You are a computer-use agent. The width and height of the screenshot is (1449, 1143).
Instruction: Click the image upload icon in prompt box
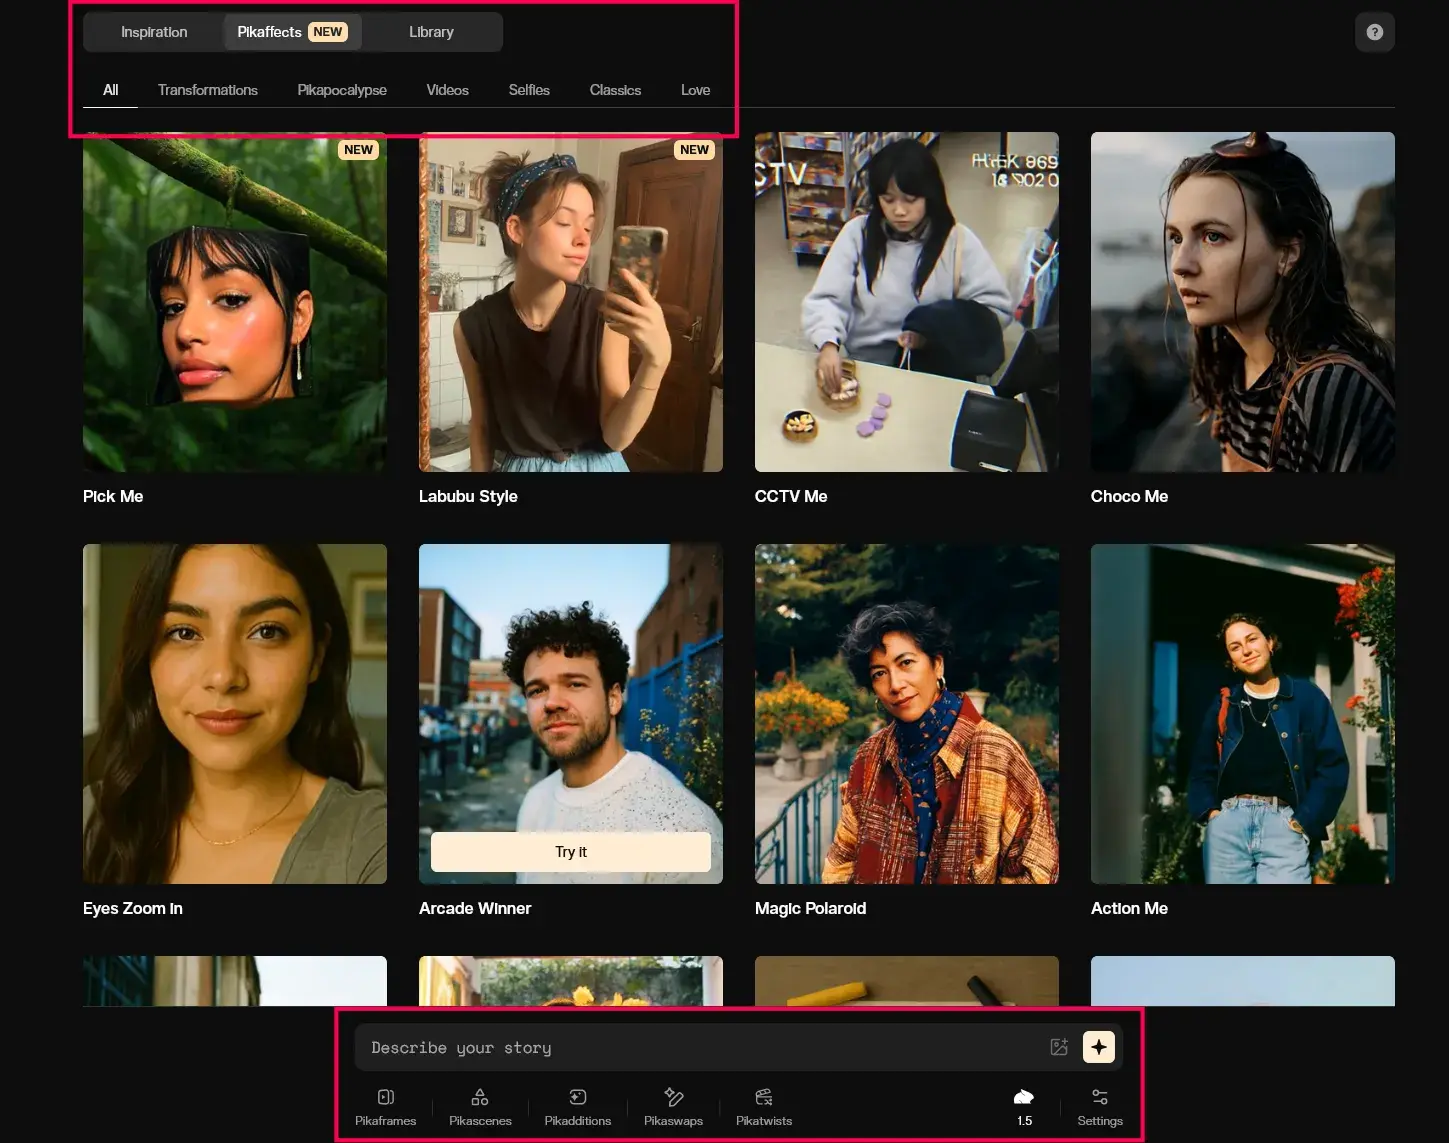(1059, 1047)
